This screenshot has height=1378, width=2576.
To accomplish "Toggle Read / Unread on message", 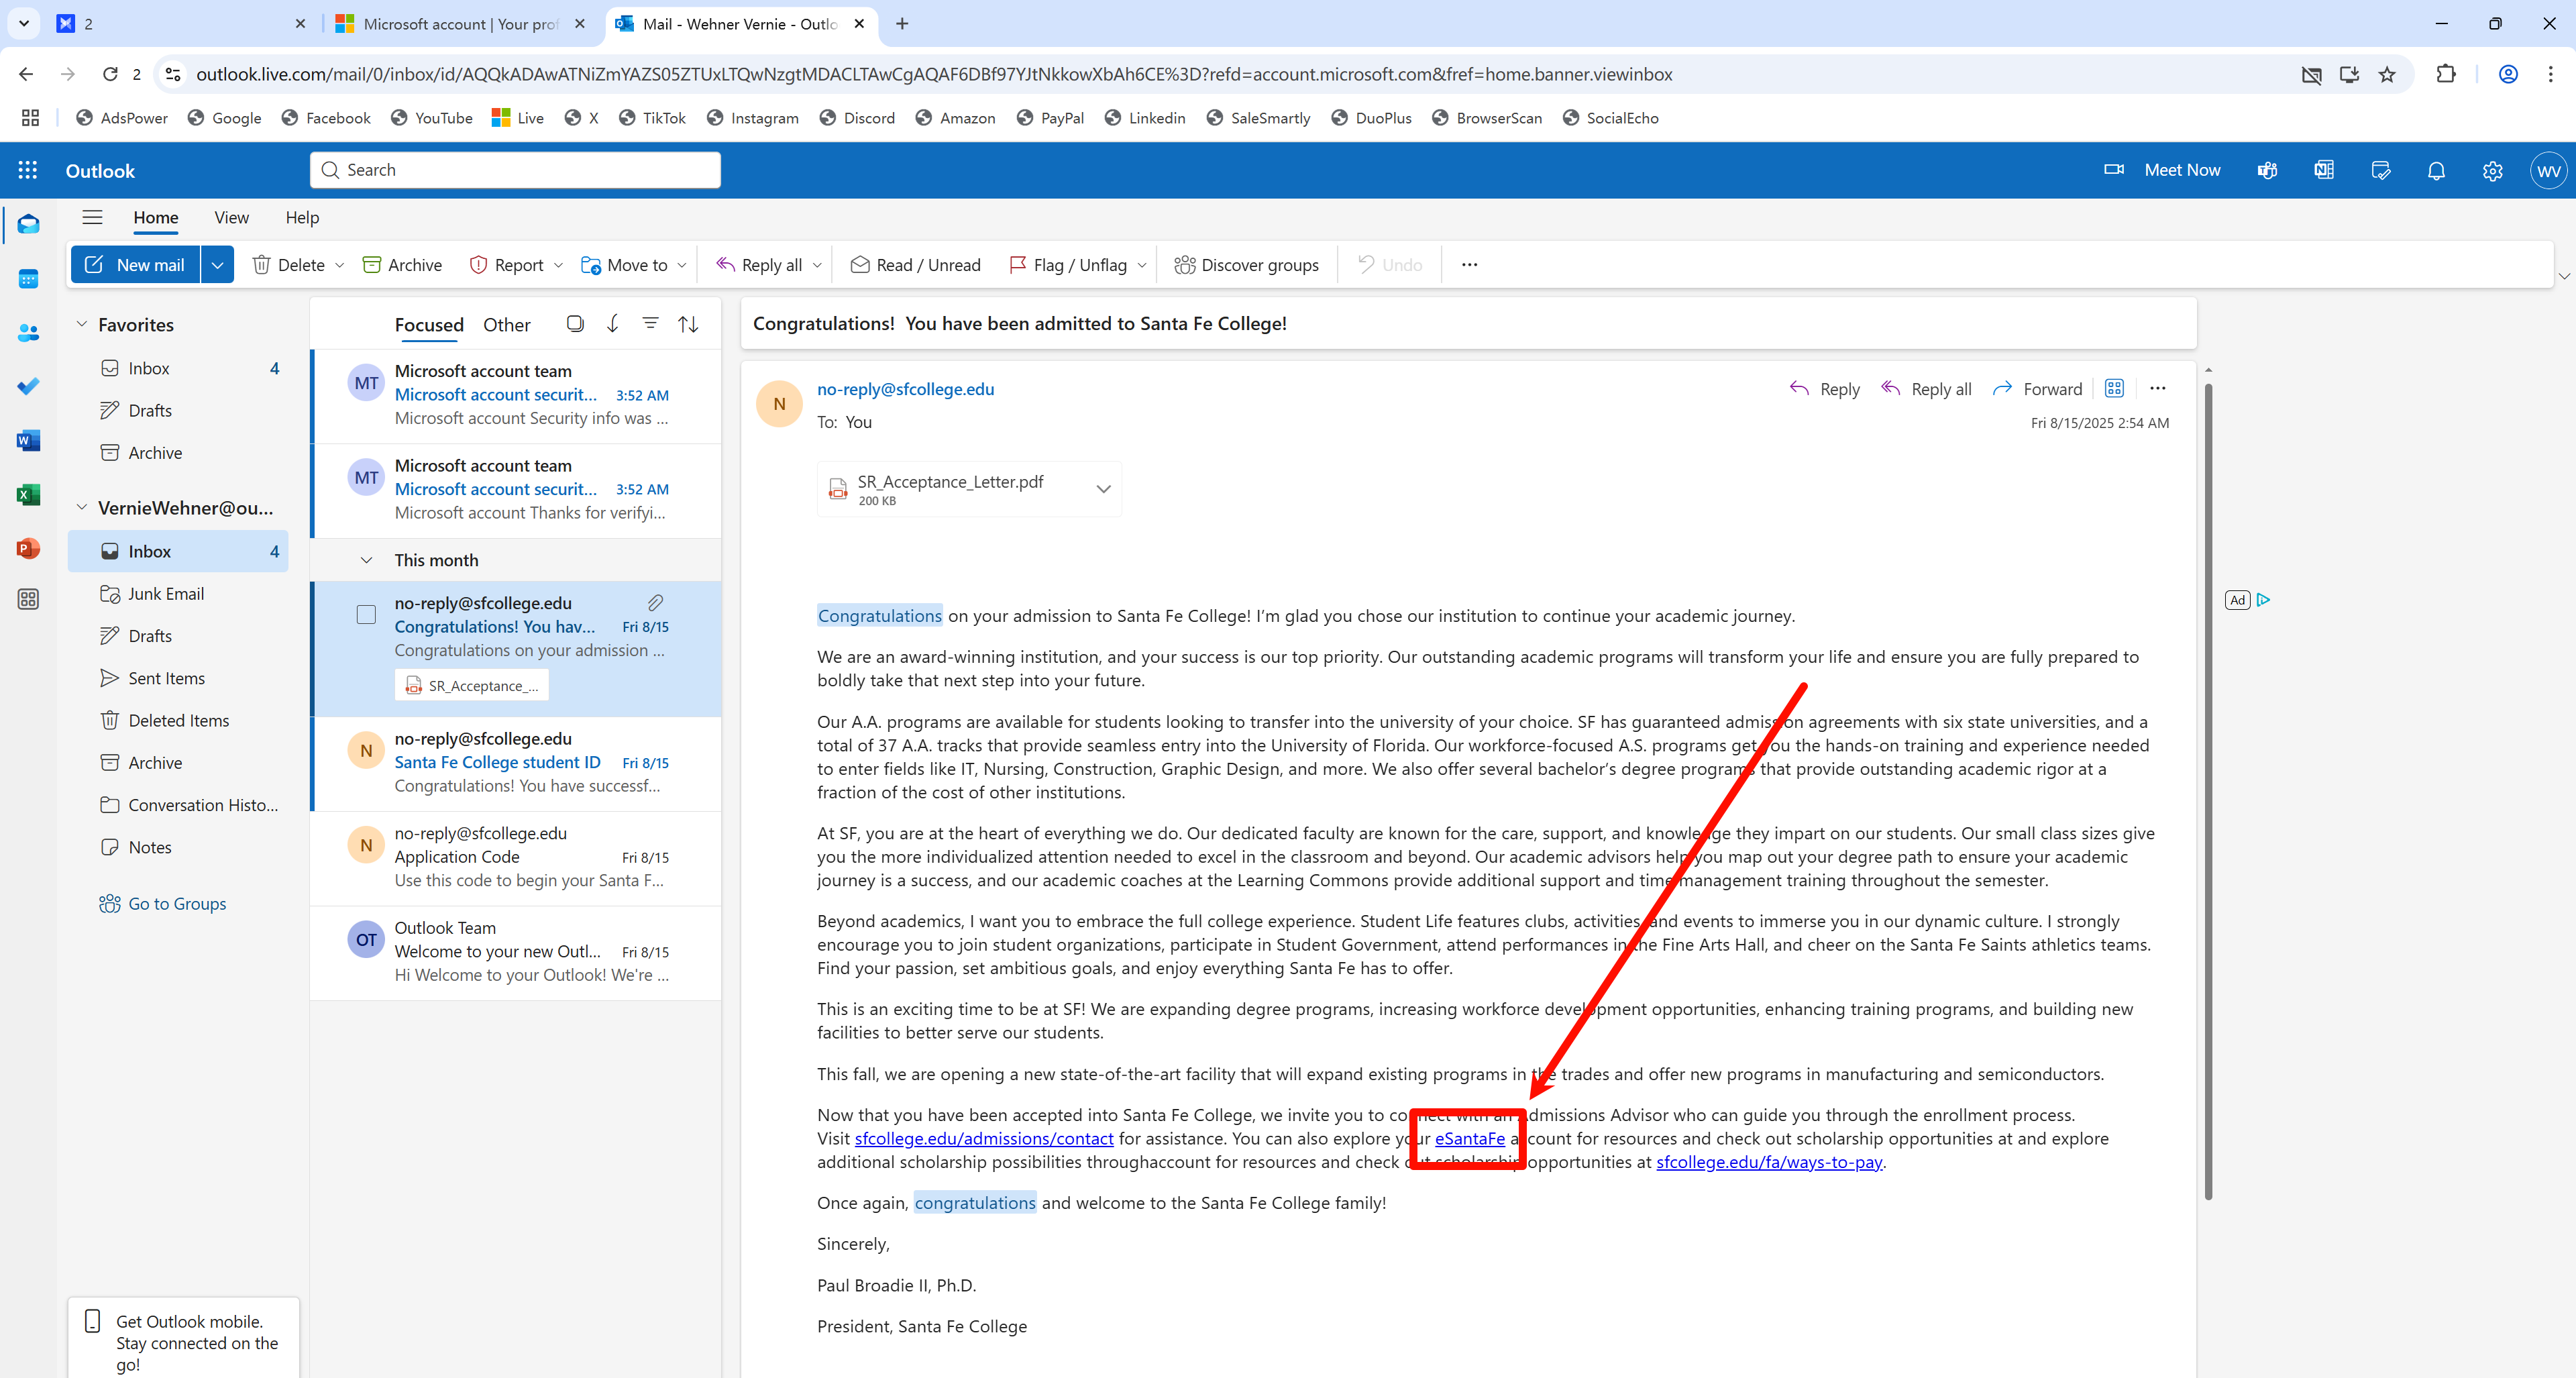I will coord(915,264).
